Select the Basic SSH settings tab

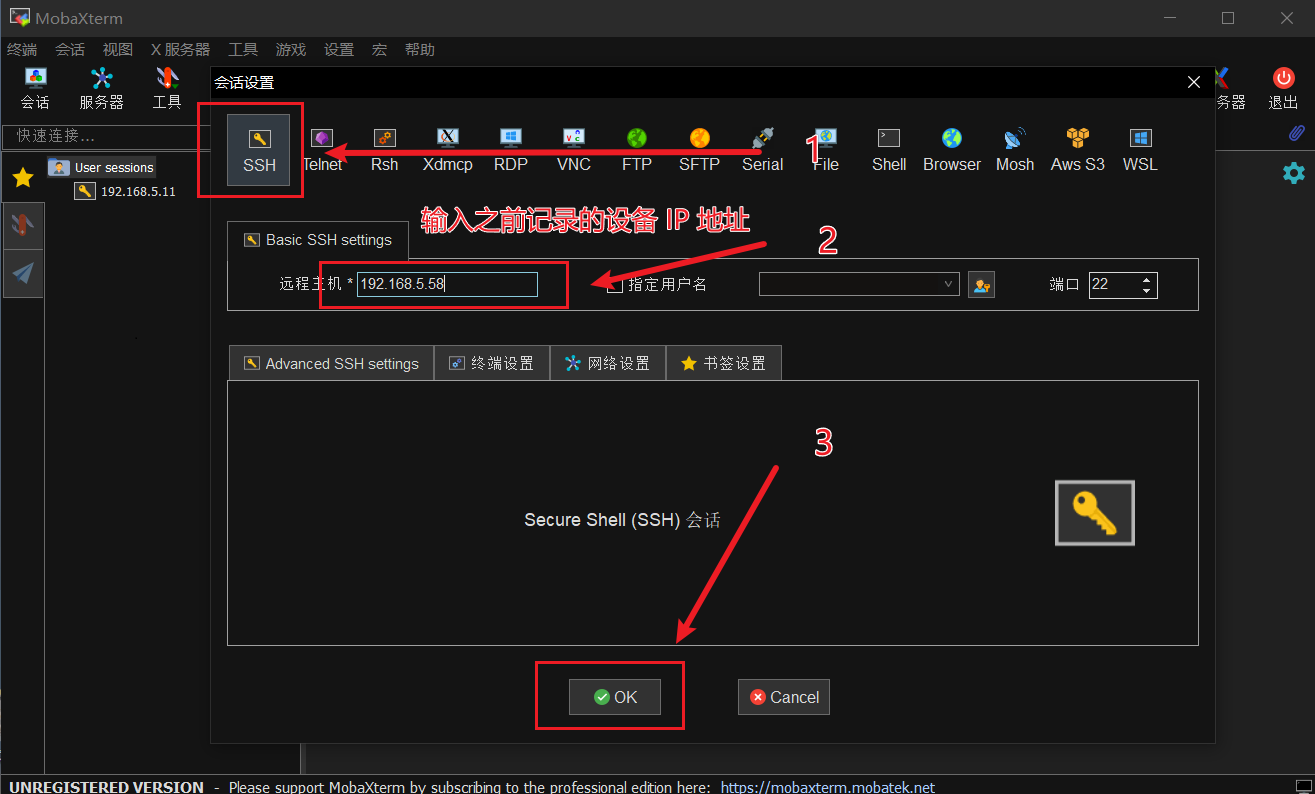317,240
